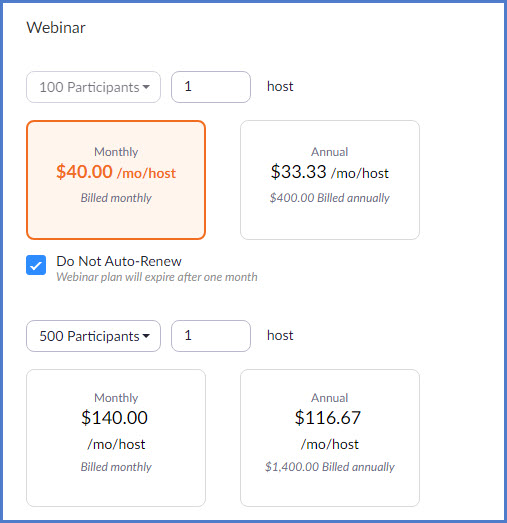Click the arrow on 100 Participants selector

[146, 87]
